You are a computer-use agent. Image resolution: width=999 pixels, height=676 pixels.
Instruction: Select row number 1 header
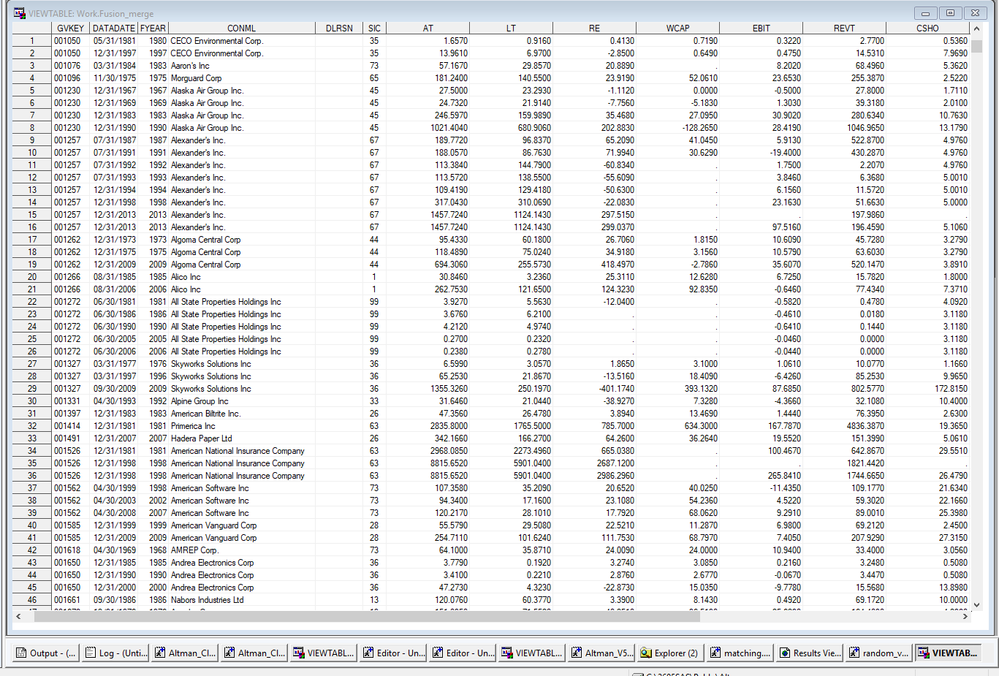pos(32,41)
